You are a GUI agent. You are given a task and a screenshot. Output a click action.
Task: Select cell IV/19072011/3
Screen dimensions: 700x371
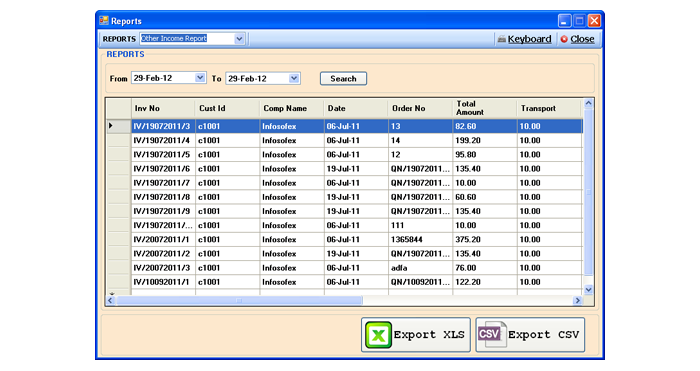coord(163,126)
